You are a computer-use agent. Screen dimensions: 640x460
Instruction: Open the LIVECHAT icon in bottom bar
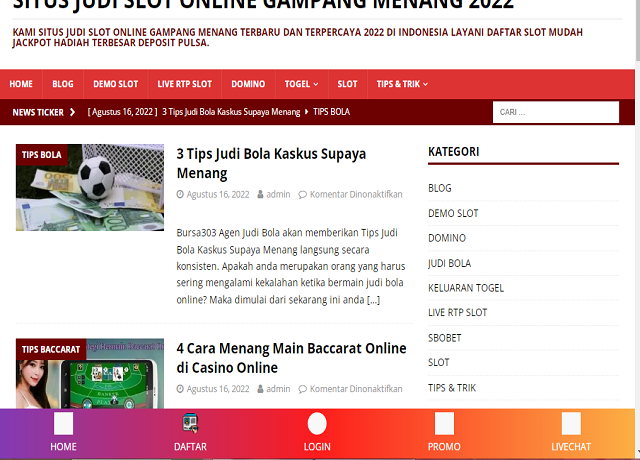(571, 424)
